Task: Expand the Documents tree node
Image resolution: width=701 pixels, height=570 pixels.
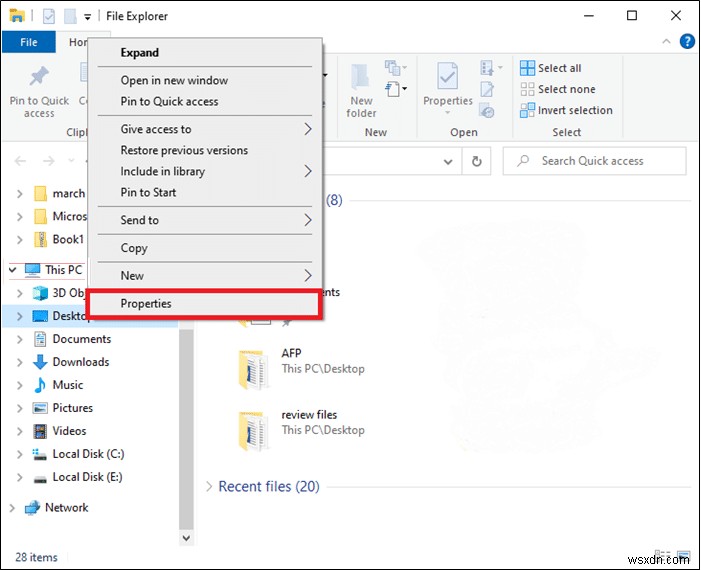Action: [x=19, y=339]
